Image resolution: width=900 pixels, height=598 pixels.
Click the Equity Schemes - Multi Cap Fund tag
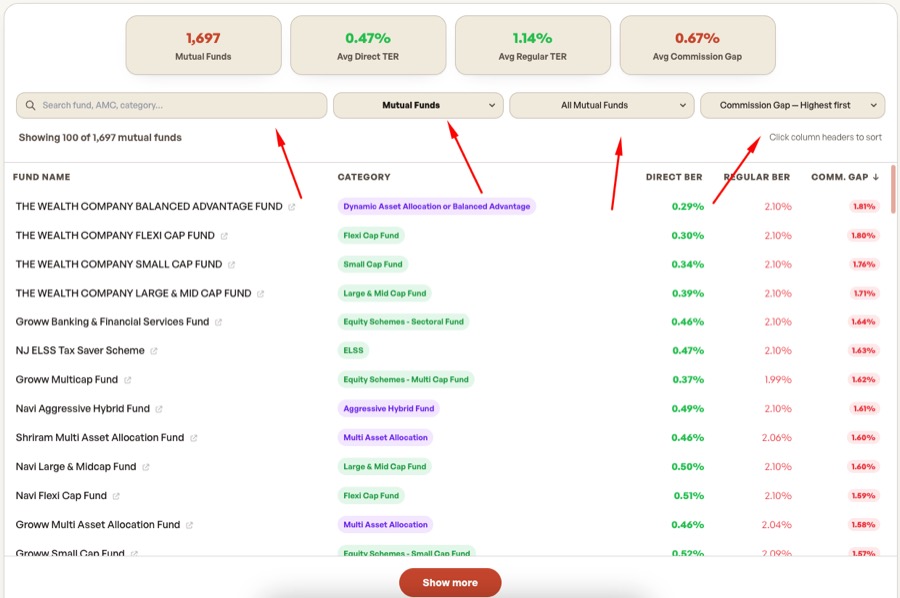(406, 380)
